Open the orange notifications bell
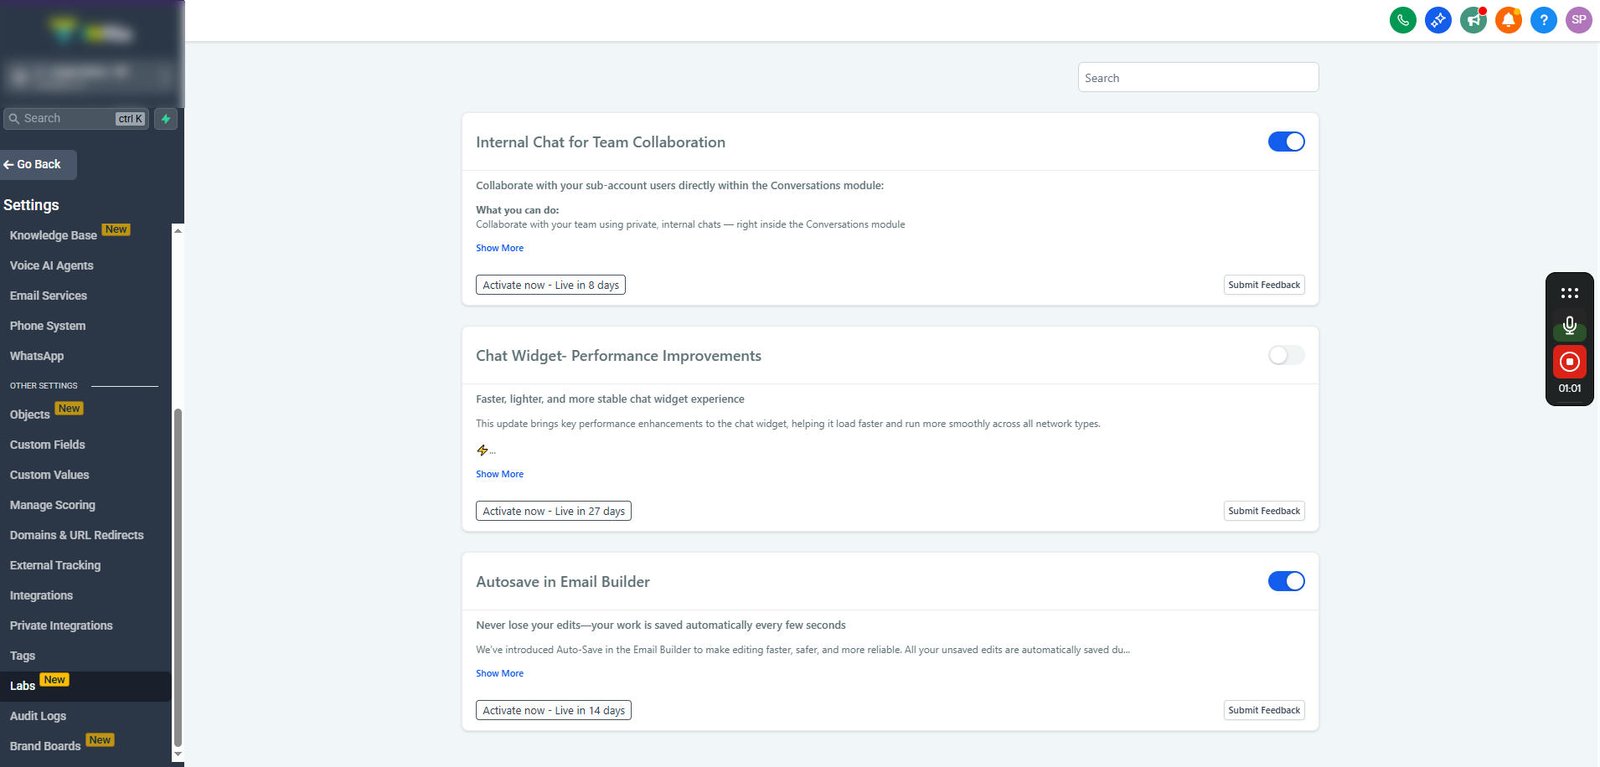1600x767 pixels. click(x=1508, y=19)
